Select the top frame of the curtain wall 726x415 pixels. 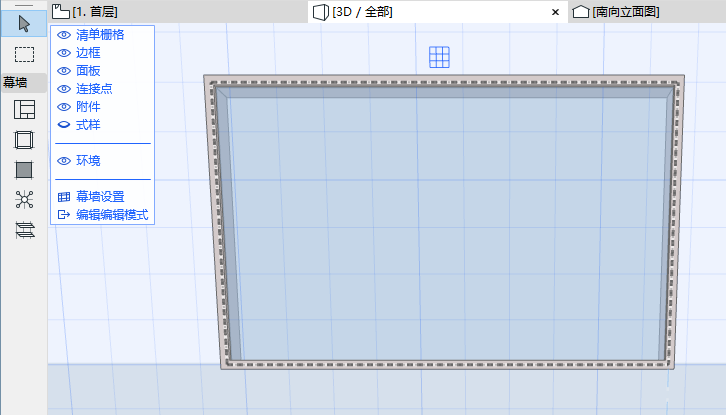pyautogui.click(x=444, y=80)
